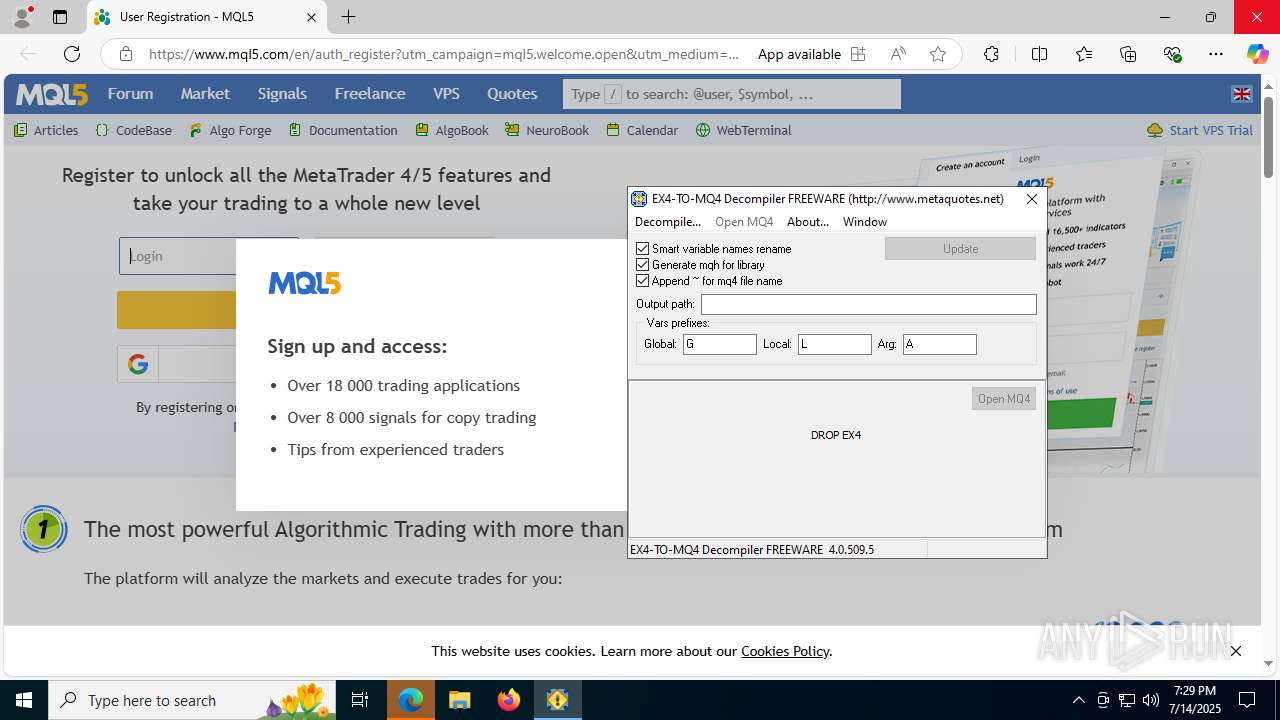Open browser essentials icon
Viewport: 1280px width, 720px height.
coord(1173,54)
